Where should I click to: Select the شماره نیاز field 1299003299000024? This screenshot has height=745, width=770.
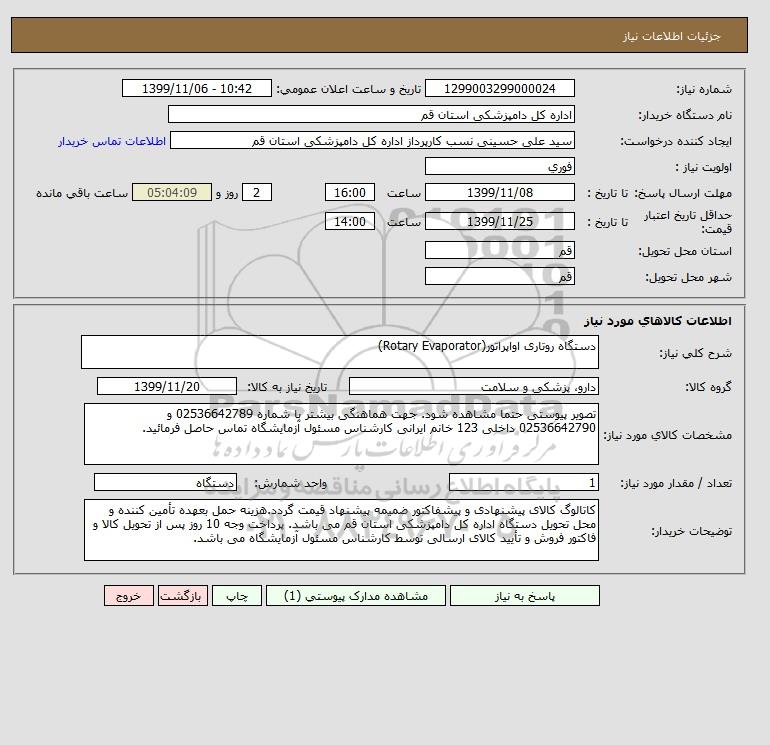(x=499, y=89)
